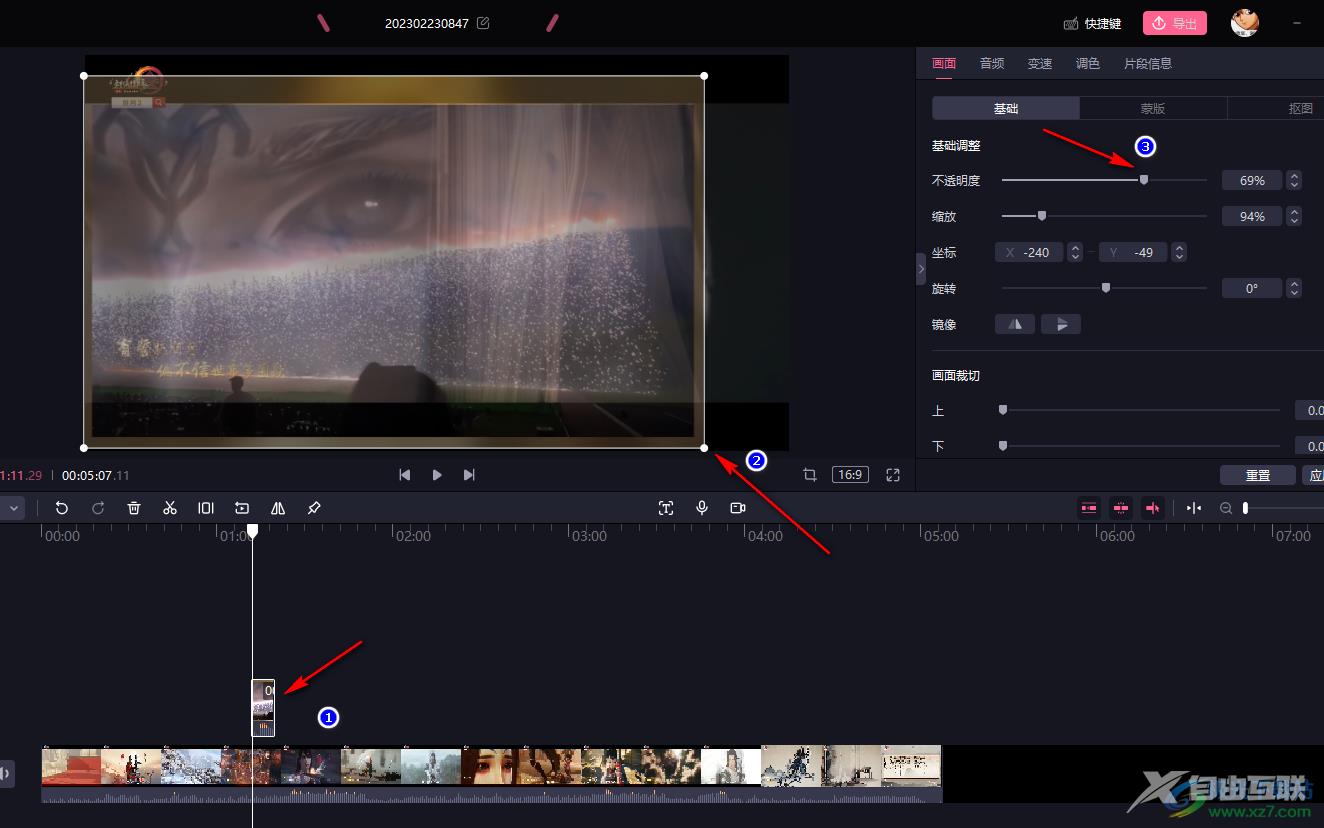Open the timeline tool dropdown chevron
This screenshot has height=828, width=1324.
click(14, 508)
